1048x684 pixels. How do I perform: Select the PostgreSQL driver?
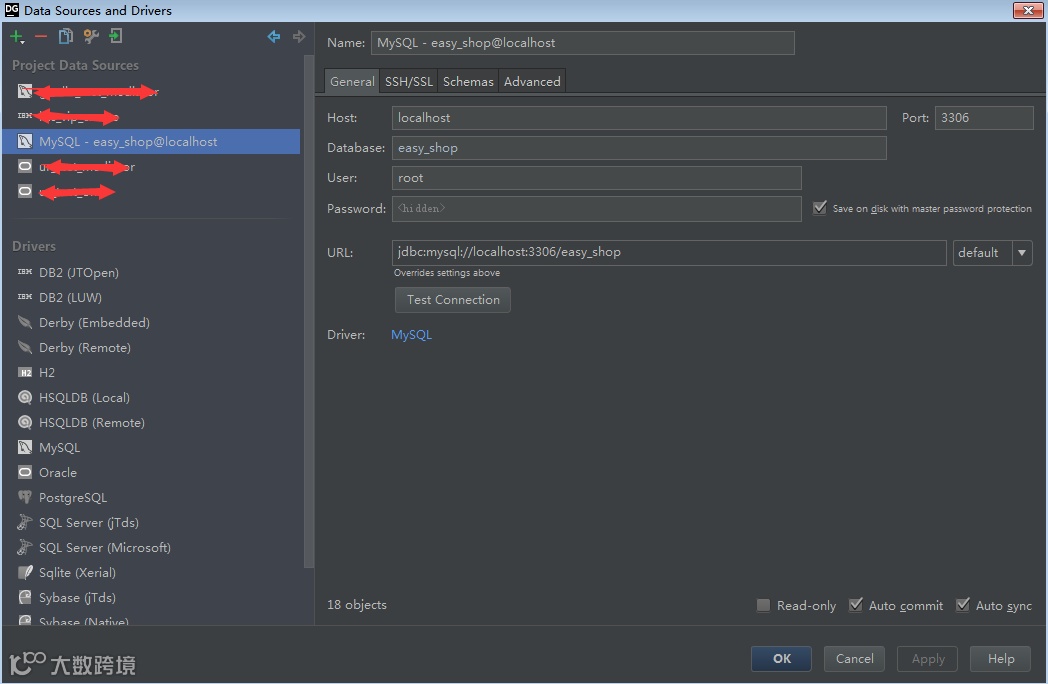[x=72, y=497]
